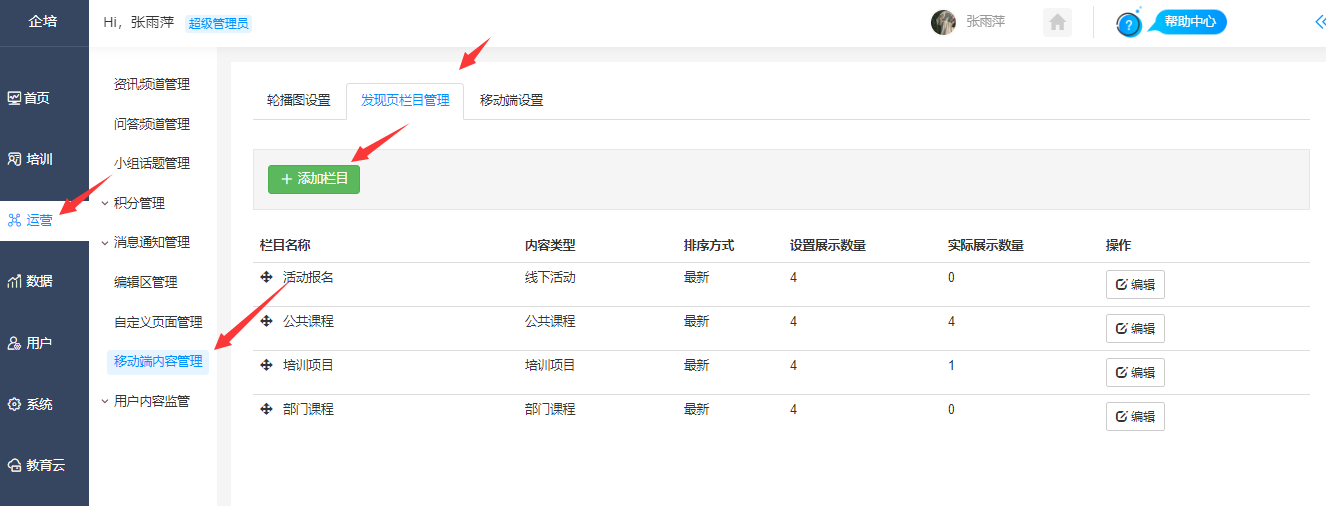Image resolution: width=1326 pixels, height=506 pixels.
Task: Select 移动端内容管理 in the submenu
Action: pos(158,361)
